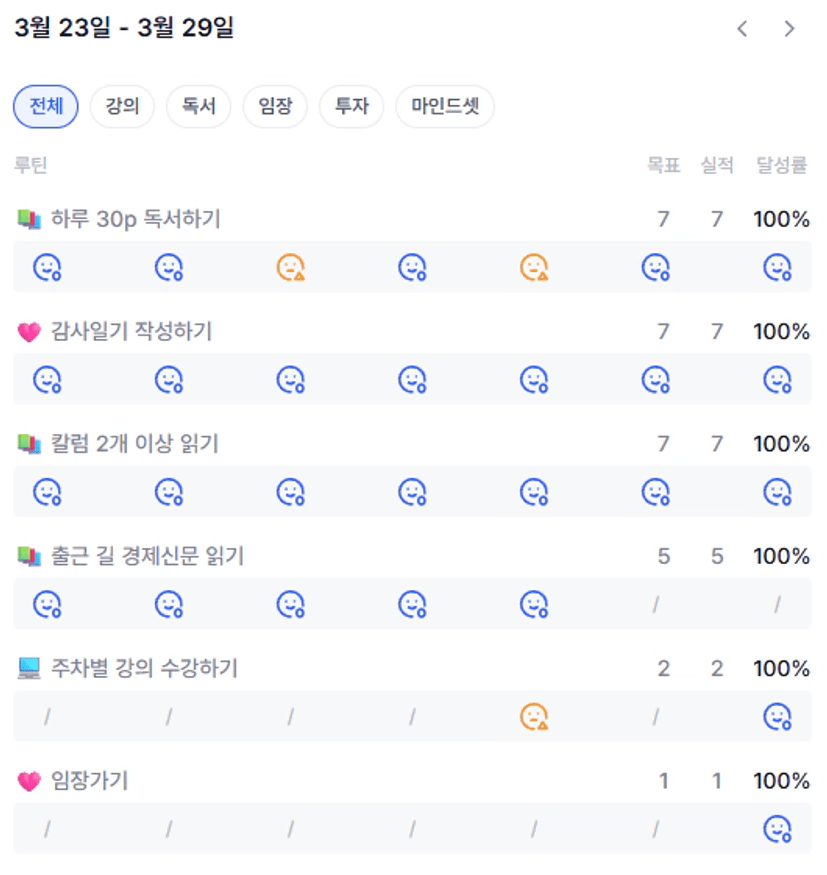Image resolution: width=827 pixels, height=875 pixels.
Task: Go to the next week arrow
Action: click(x=789, y=29)
